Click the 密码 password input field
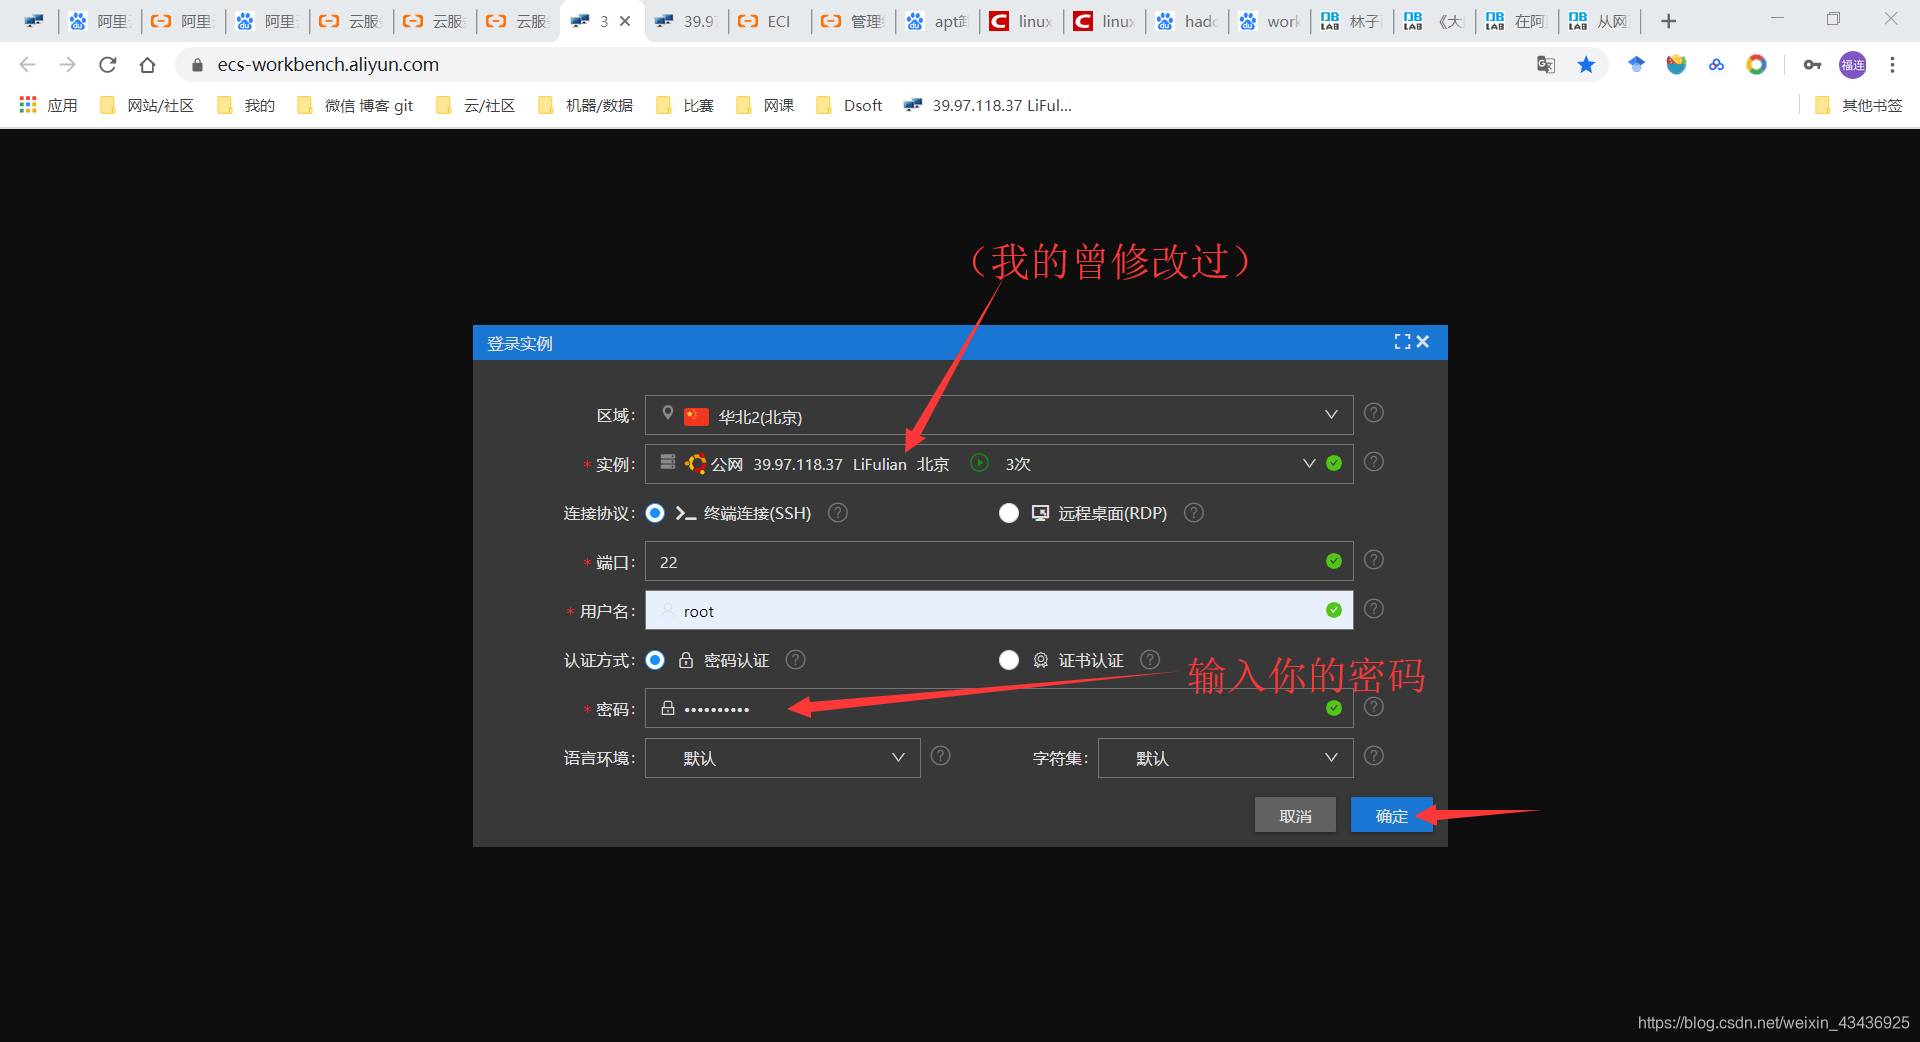The height and width of the screenshot is (1042, 1920). pos(999,709)
